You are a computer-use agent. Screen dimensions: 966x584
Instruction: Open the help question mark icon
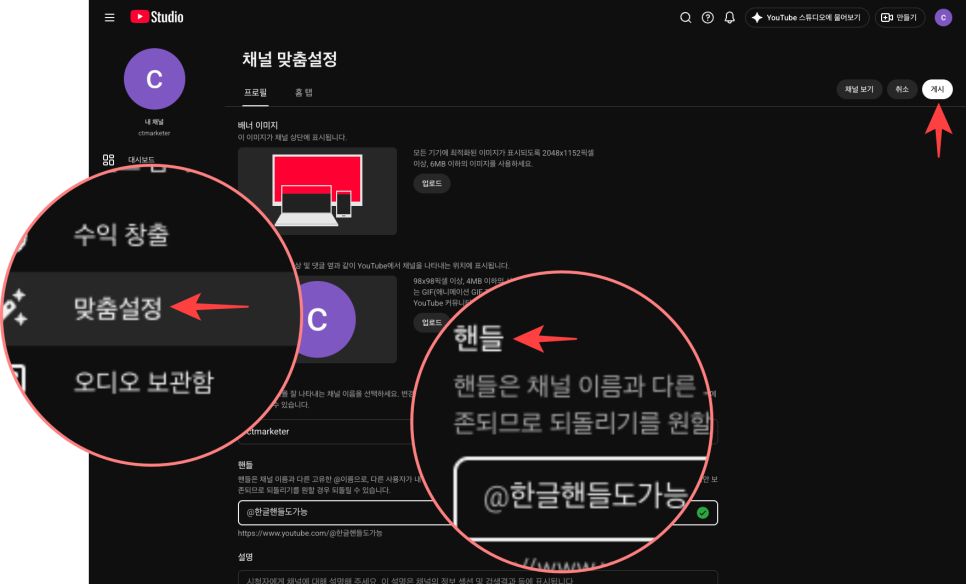(707, 17)
